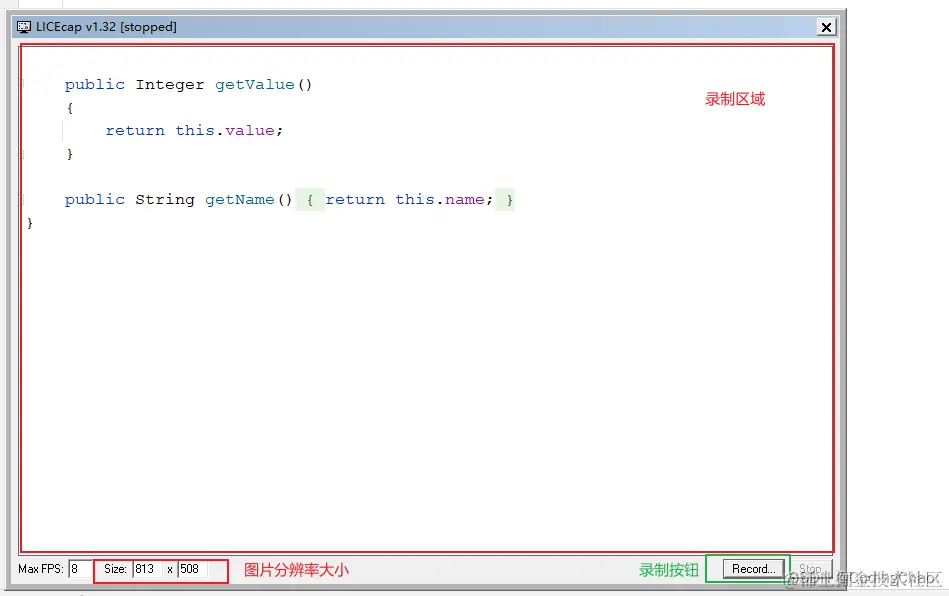Screen dimensions: 949x596
Task: Click the Size height field showing 508
Action: pyautogui.click(x=193, y=569)
